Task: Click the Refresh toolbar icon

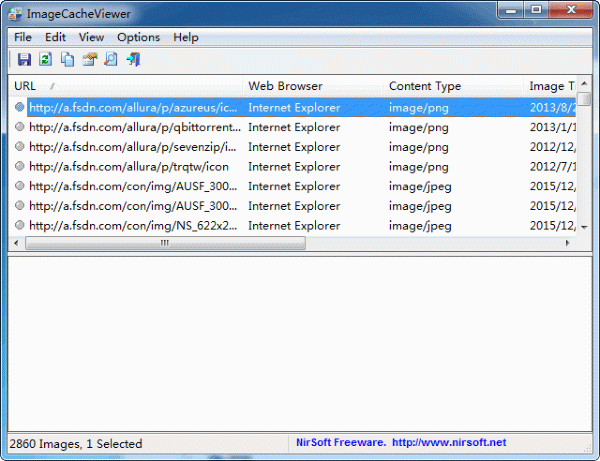Action: (x=46, y=60)
